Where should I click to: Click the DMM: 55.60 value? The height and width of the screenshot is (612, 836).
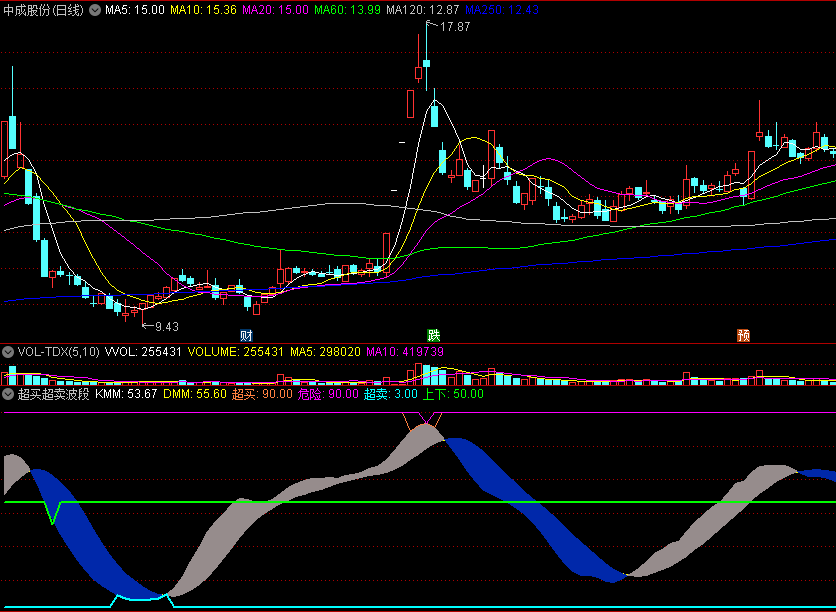[x=195, y=394]
